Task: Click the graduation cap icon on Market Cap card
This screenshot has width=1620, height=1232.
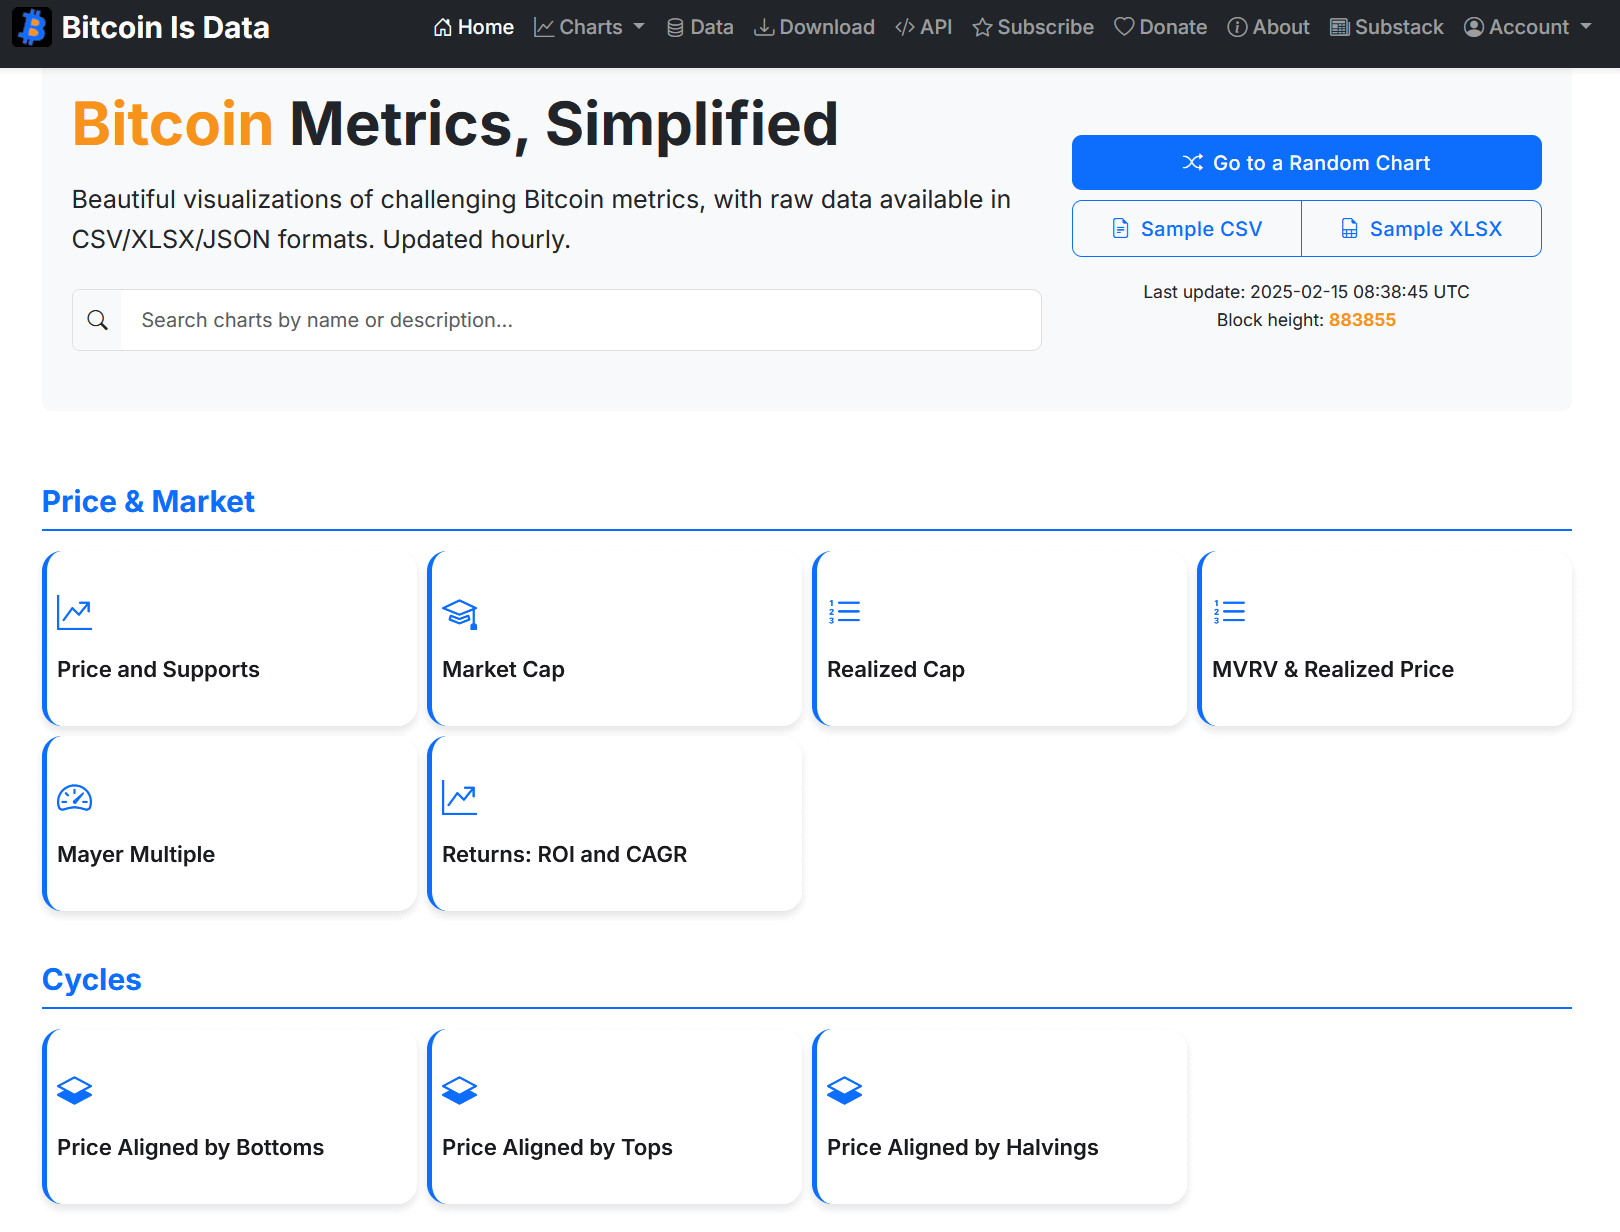Action: (460, 613)
